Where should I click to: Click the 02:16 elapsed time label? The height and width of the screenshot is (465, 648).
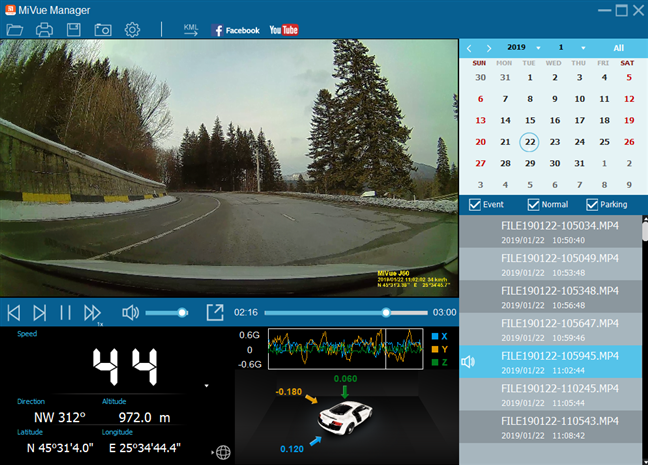(245, 312)
